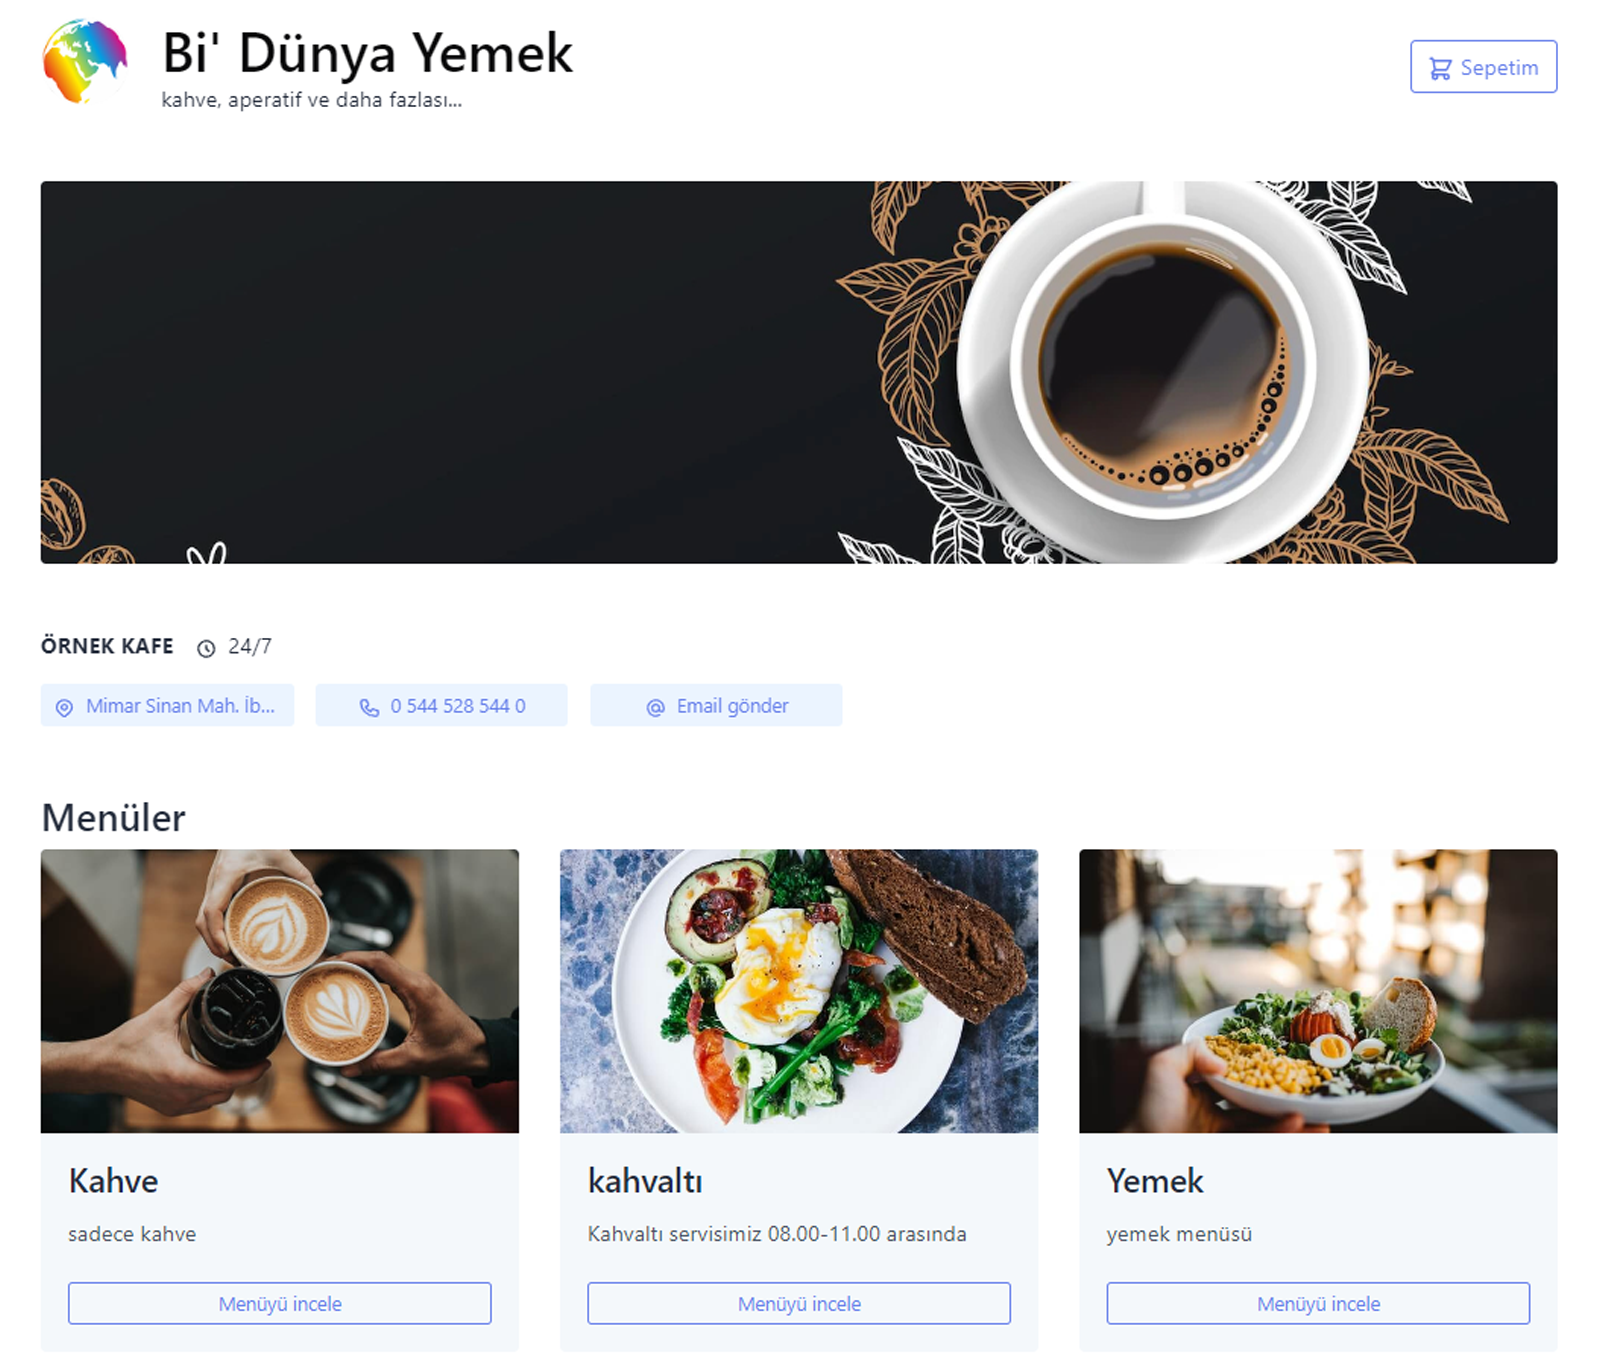Viewport: 1600px width, 1364px height.
Task: Click Menüyü incele under Kahve
Action: tap(280, 1303)
